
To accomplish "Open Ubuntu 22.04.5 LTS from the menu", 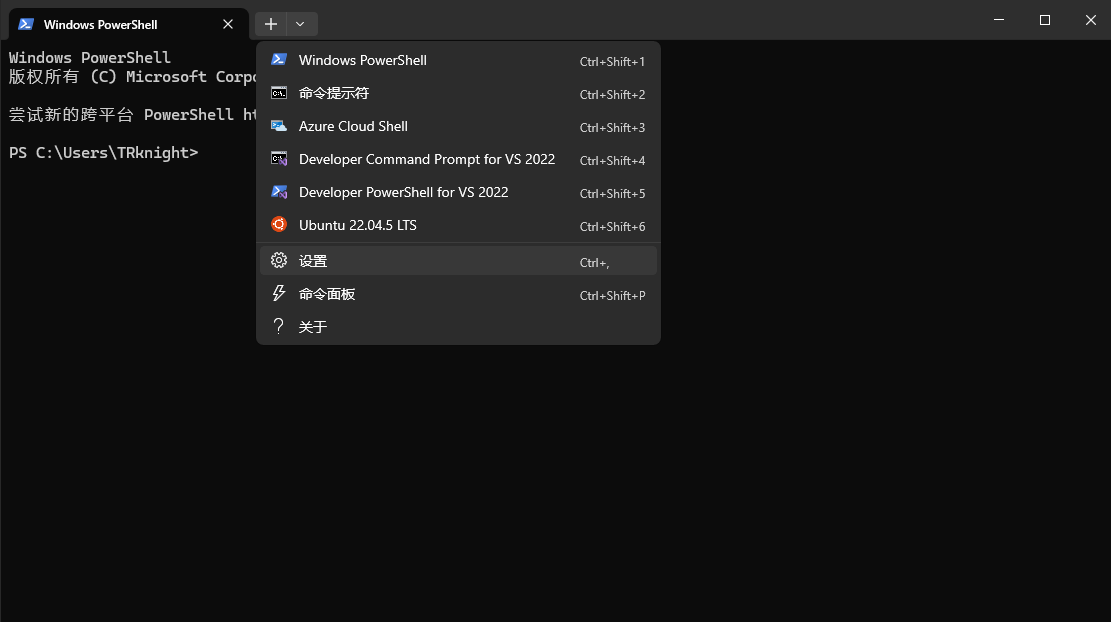I will click(358, 225).
